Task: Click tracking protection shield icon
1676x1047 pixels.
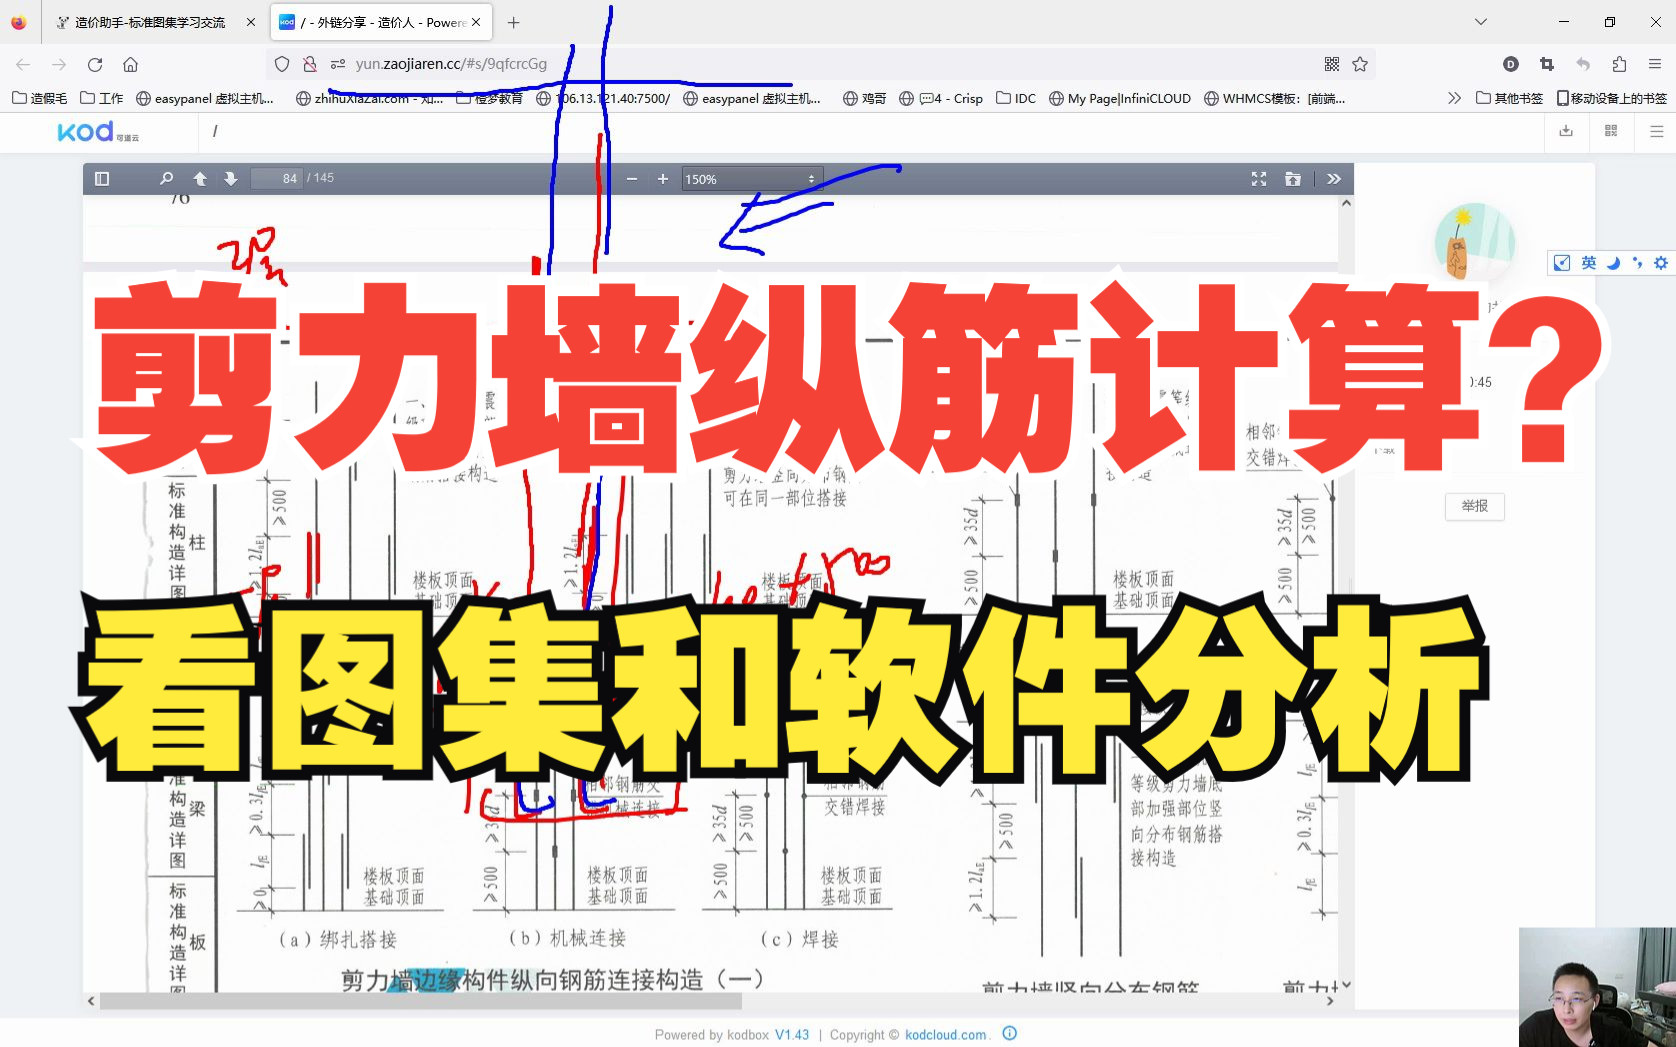Action: 282,64
